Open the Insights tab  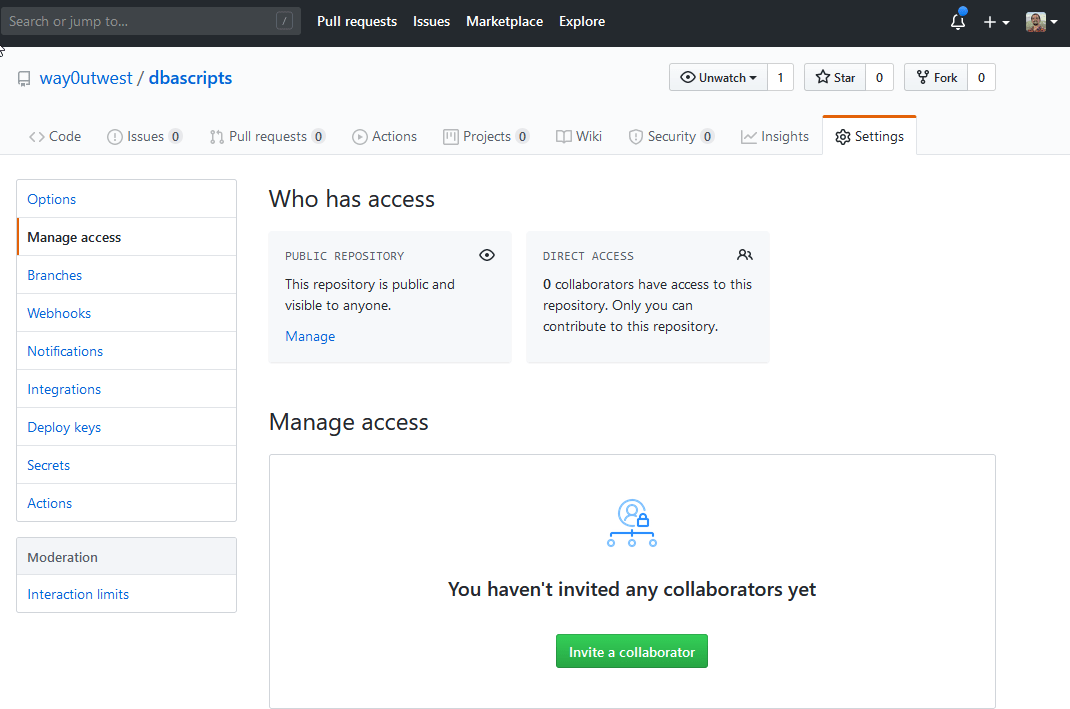tap(775, 136)
